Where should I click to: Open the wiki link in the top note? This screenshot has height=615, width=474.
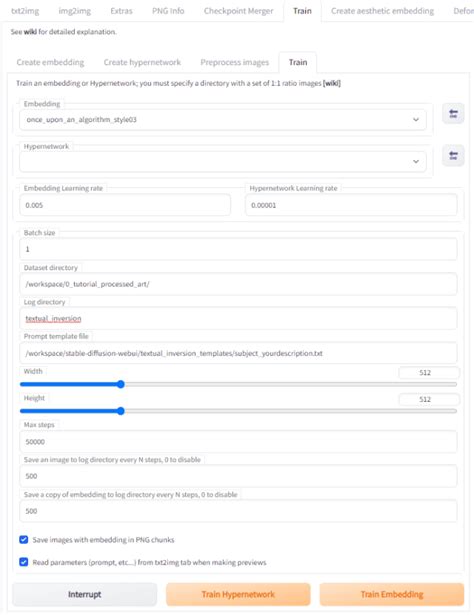click(x=30, y=32)
